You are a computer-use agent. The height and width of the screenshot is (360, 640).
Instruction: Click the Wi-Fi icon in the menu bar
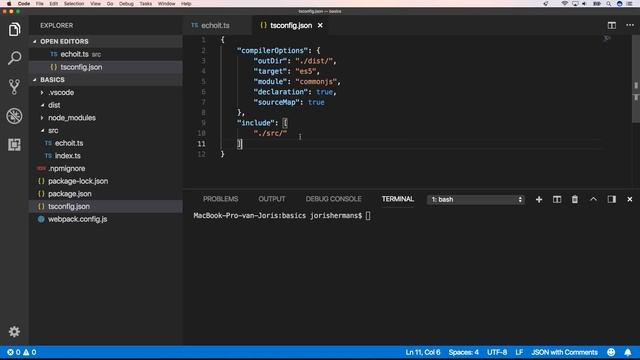[x=564, y=3]
